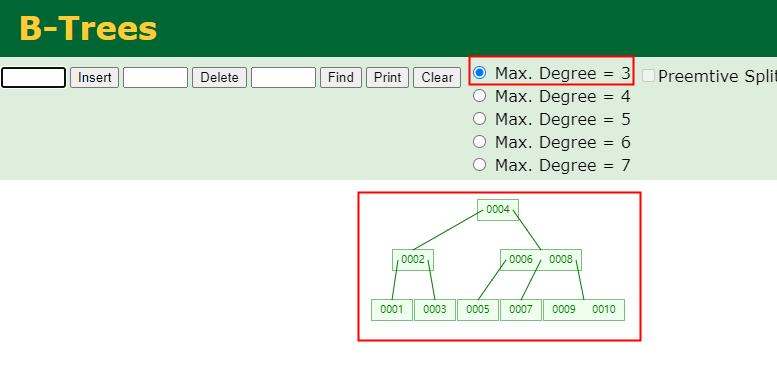The height and width of the screenshot is (369, 777).
Task: Click the Find button
Action: point(340,78)
